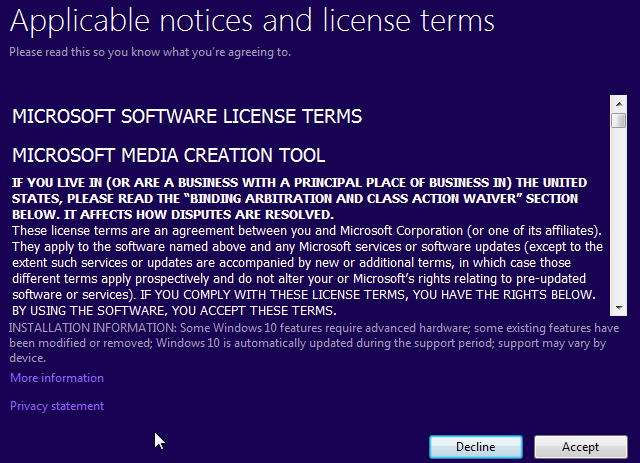Click the "These license terms are an agreement" line
Viewport: 640px width, 463px height.
[307, 231]
